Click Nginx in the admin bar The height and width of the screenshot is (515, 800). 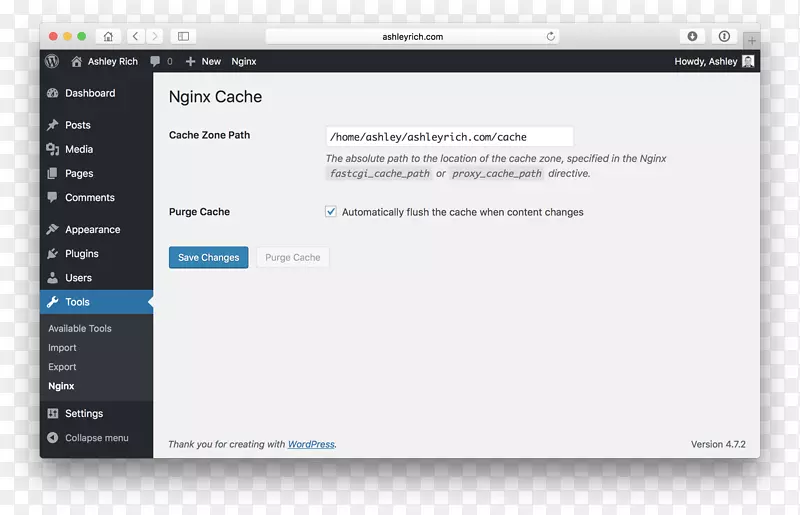(244, 61)
